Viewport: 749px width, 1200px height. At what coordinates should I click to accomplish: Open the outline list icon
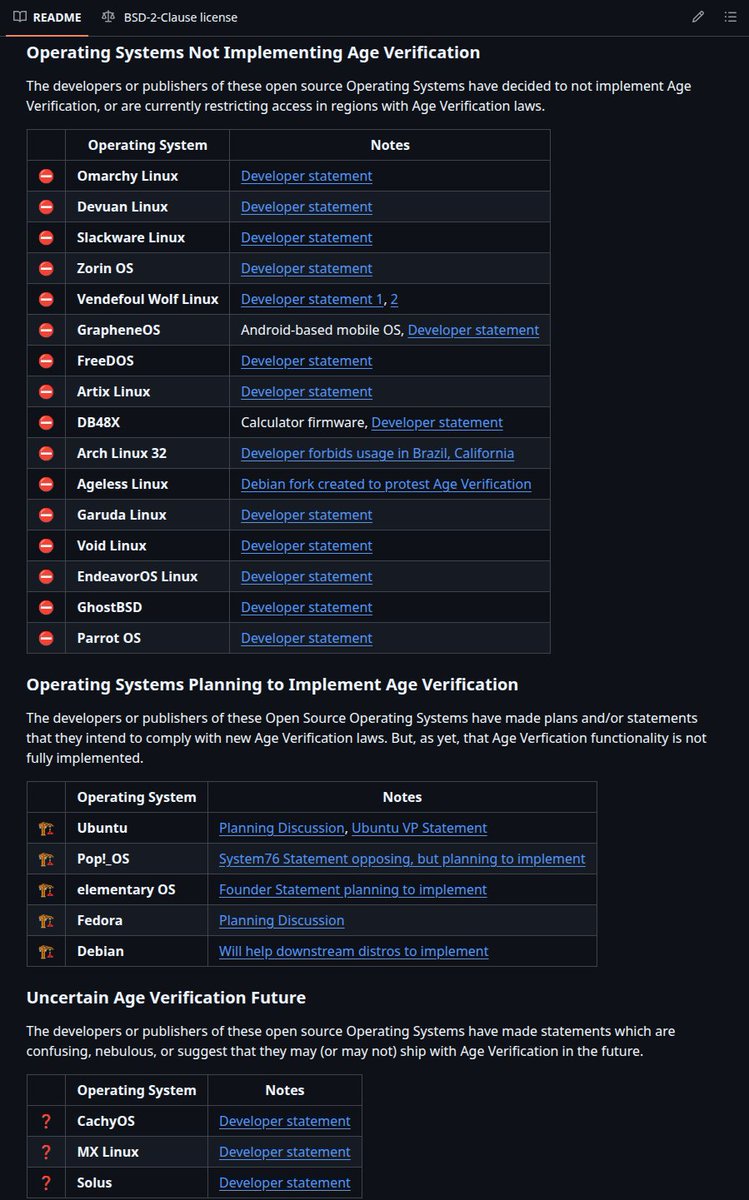click(x=730, y=17)
